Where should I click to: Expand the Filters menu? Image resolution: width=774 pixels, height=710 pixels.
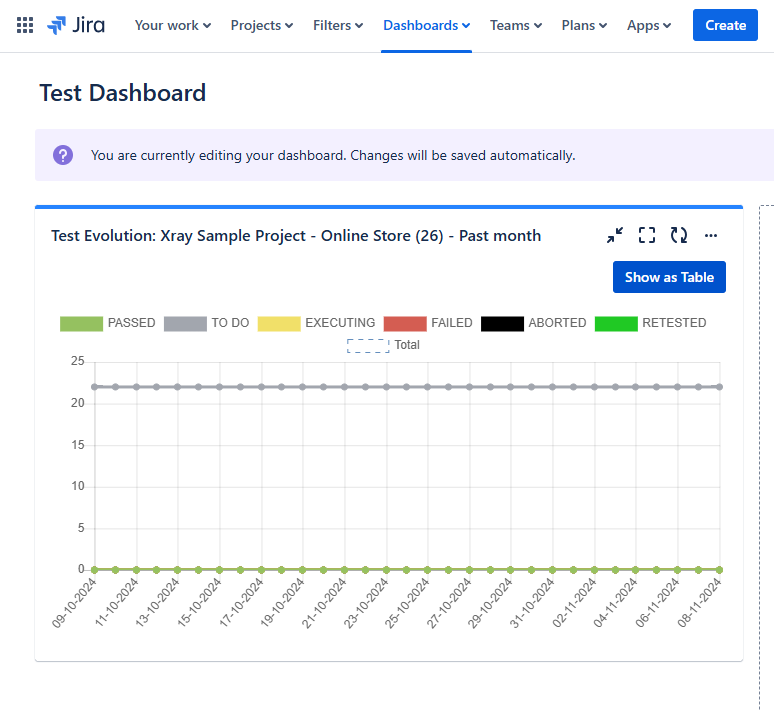[x=338, y=25]
